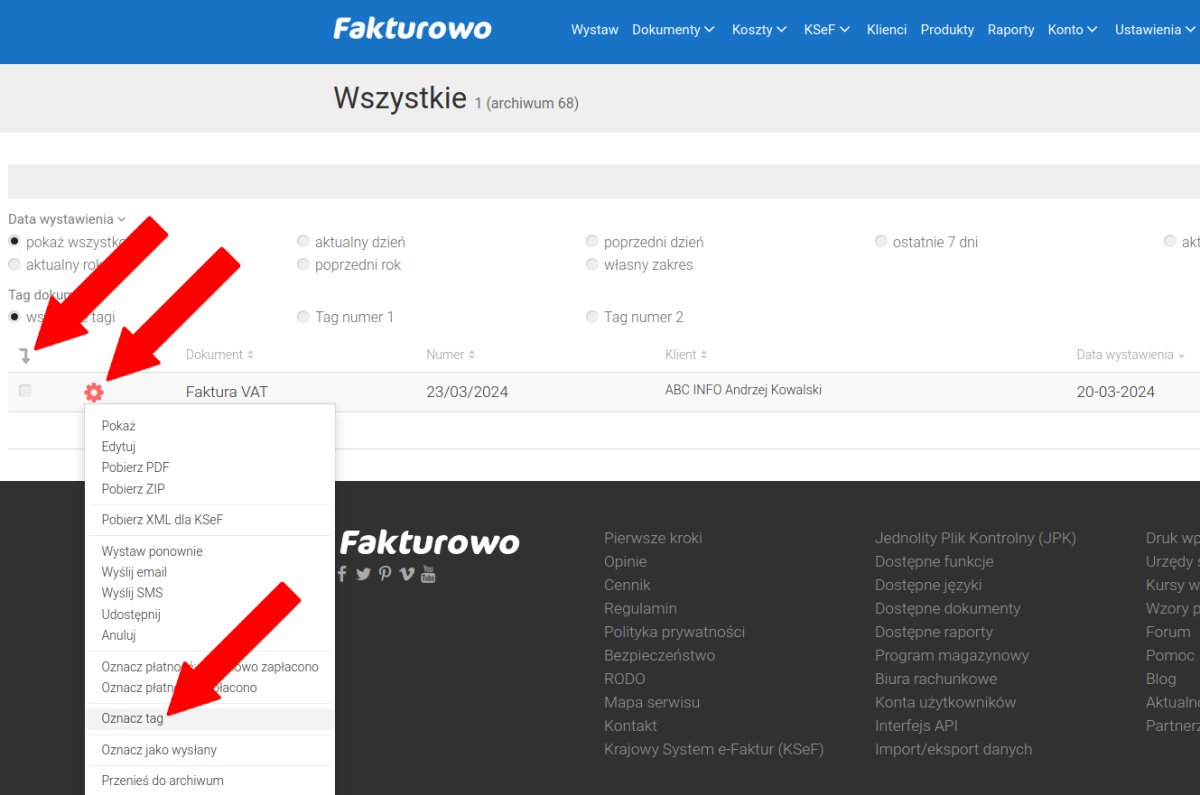Click the client 'ABC INFO Andrzej Kowalski'
This screenshot has height=795, width=1200.
click(x=743, y=390)
